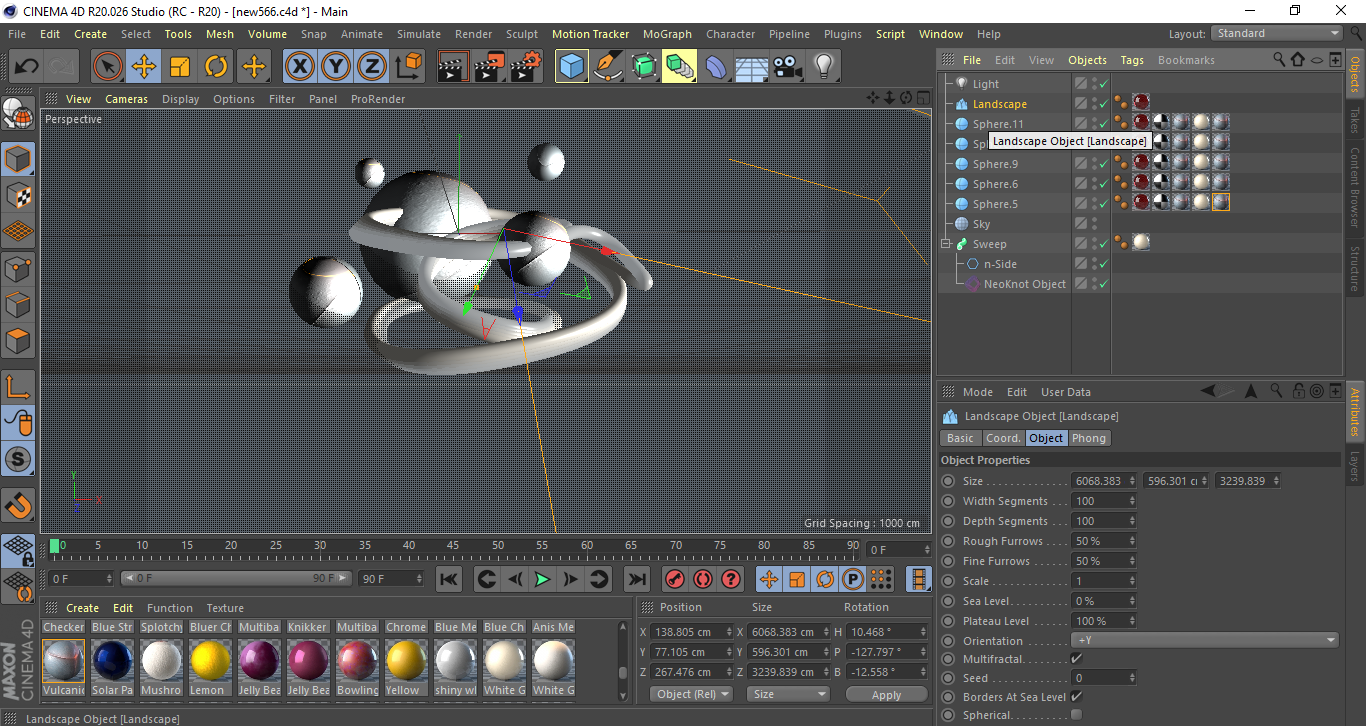Add a Camera object
This screenshot has width=1366, height=726.
tap(788, 67)
